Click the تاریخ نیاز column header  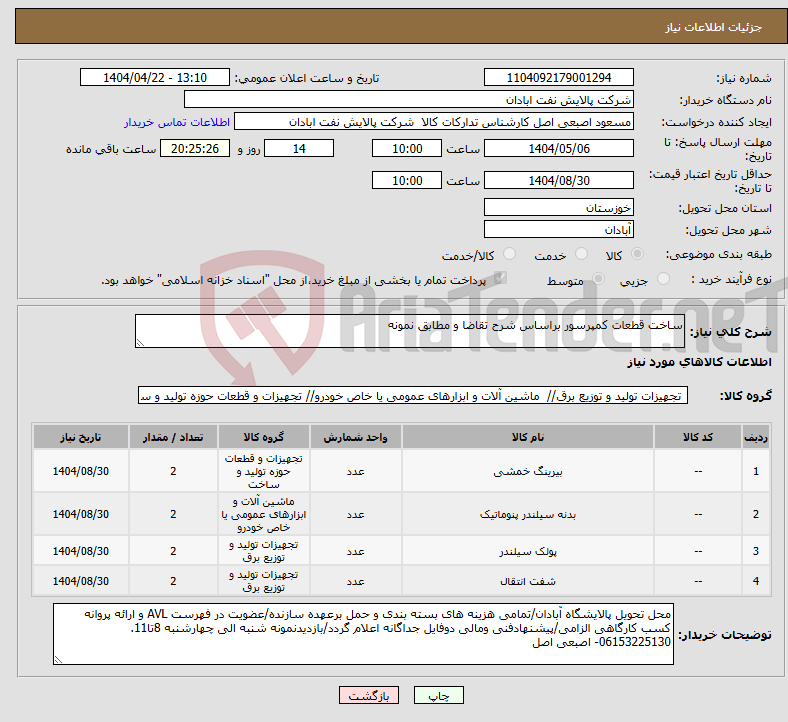click(x=80, y=437)
